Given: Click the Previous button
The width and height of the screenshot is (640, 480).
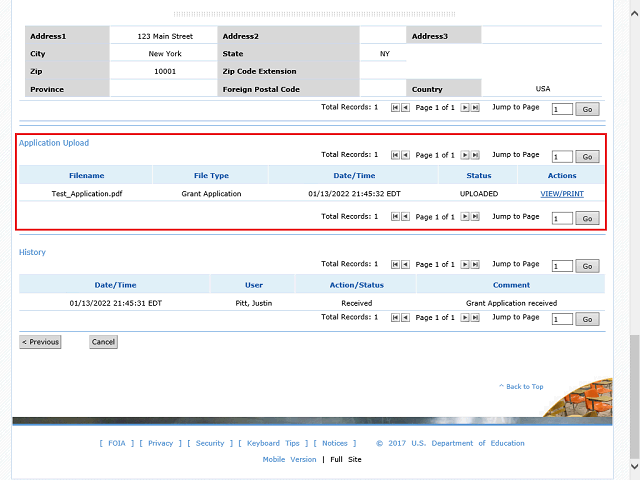Looking at the screenshot, I should point(40,342).
